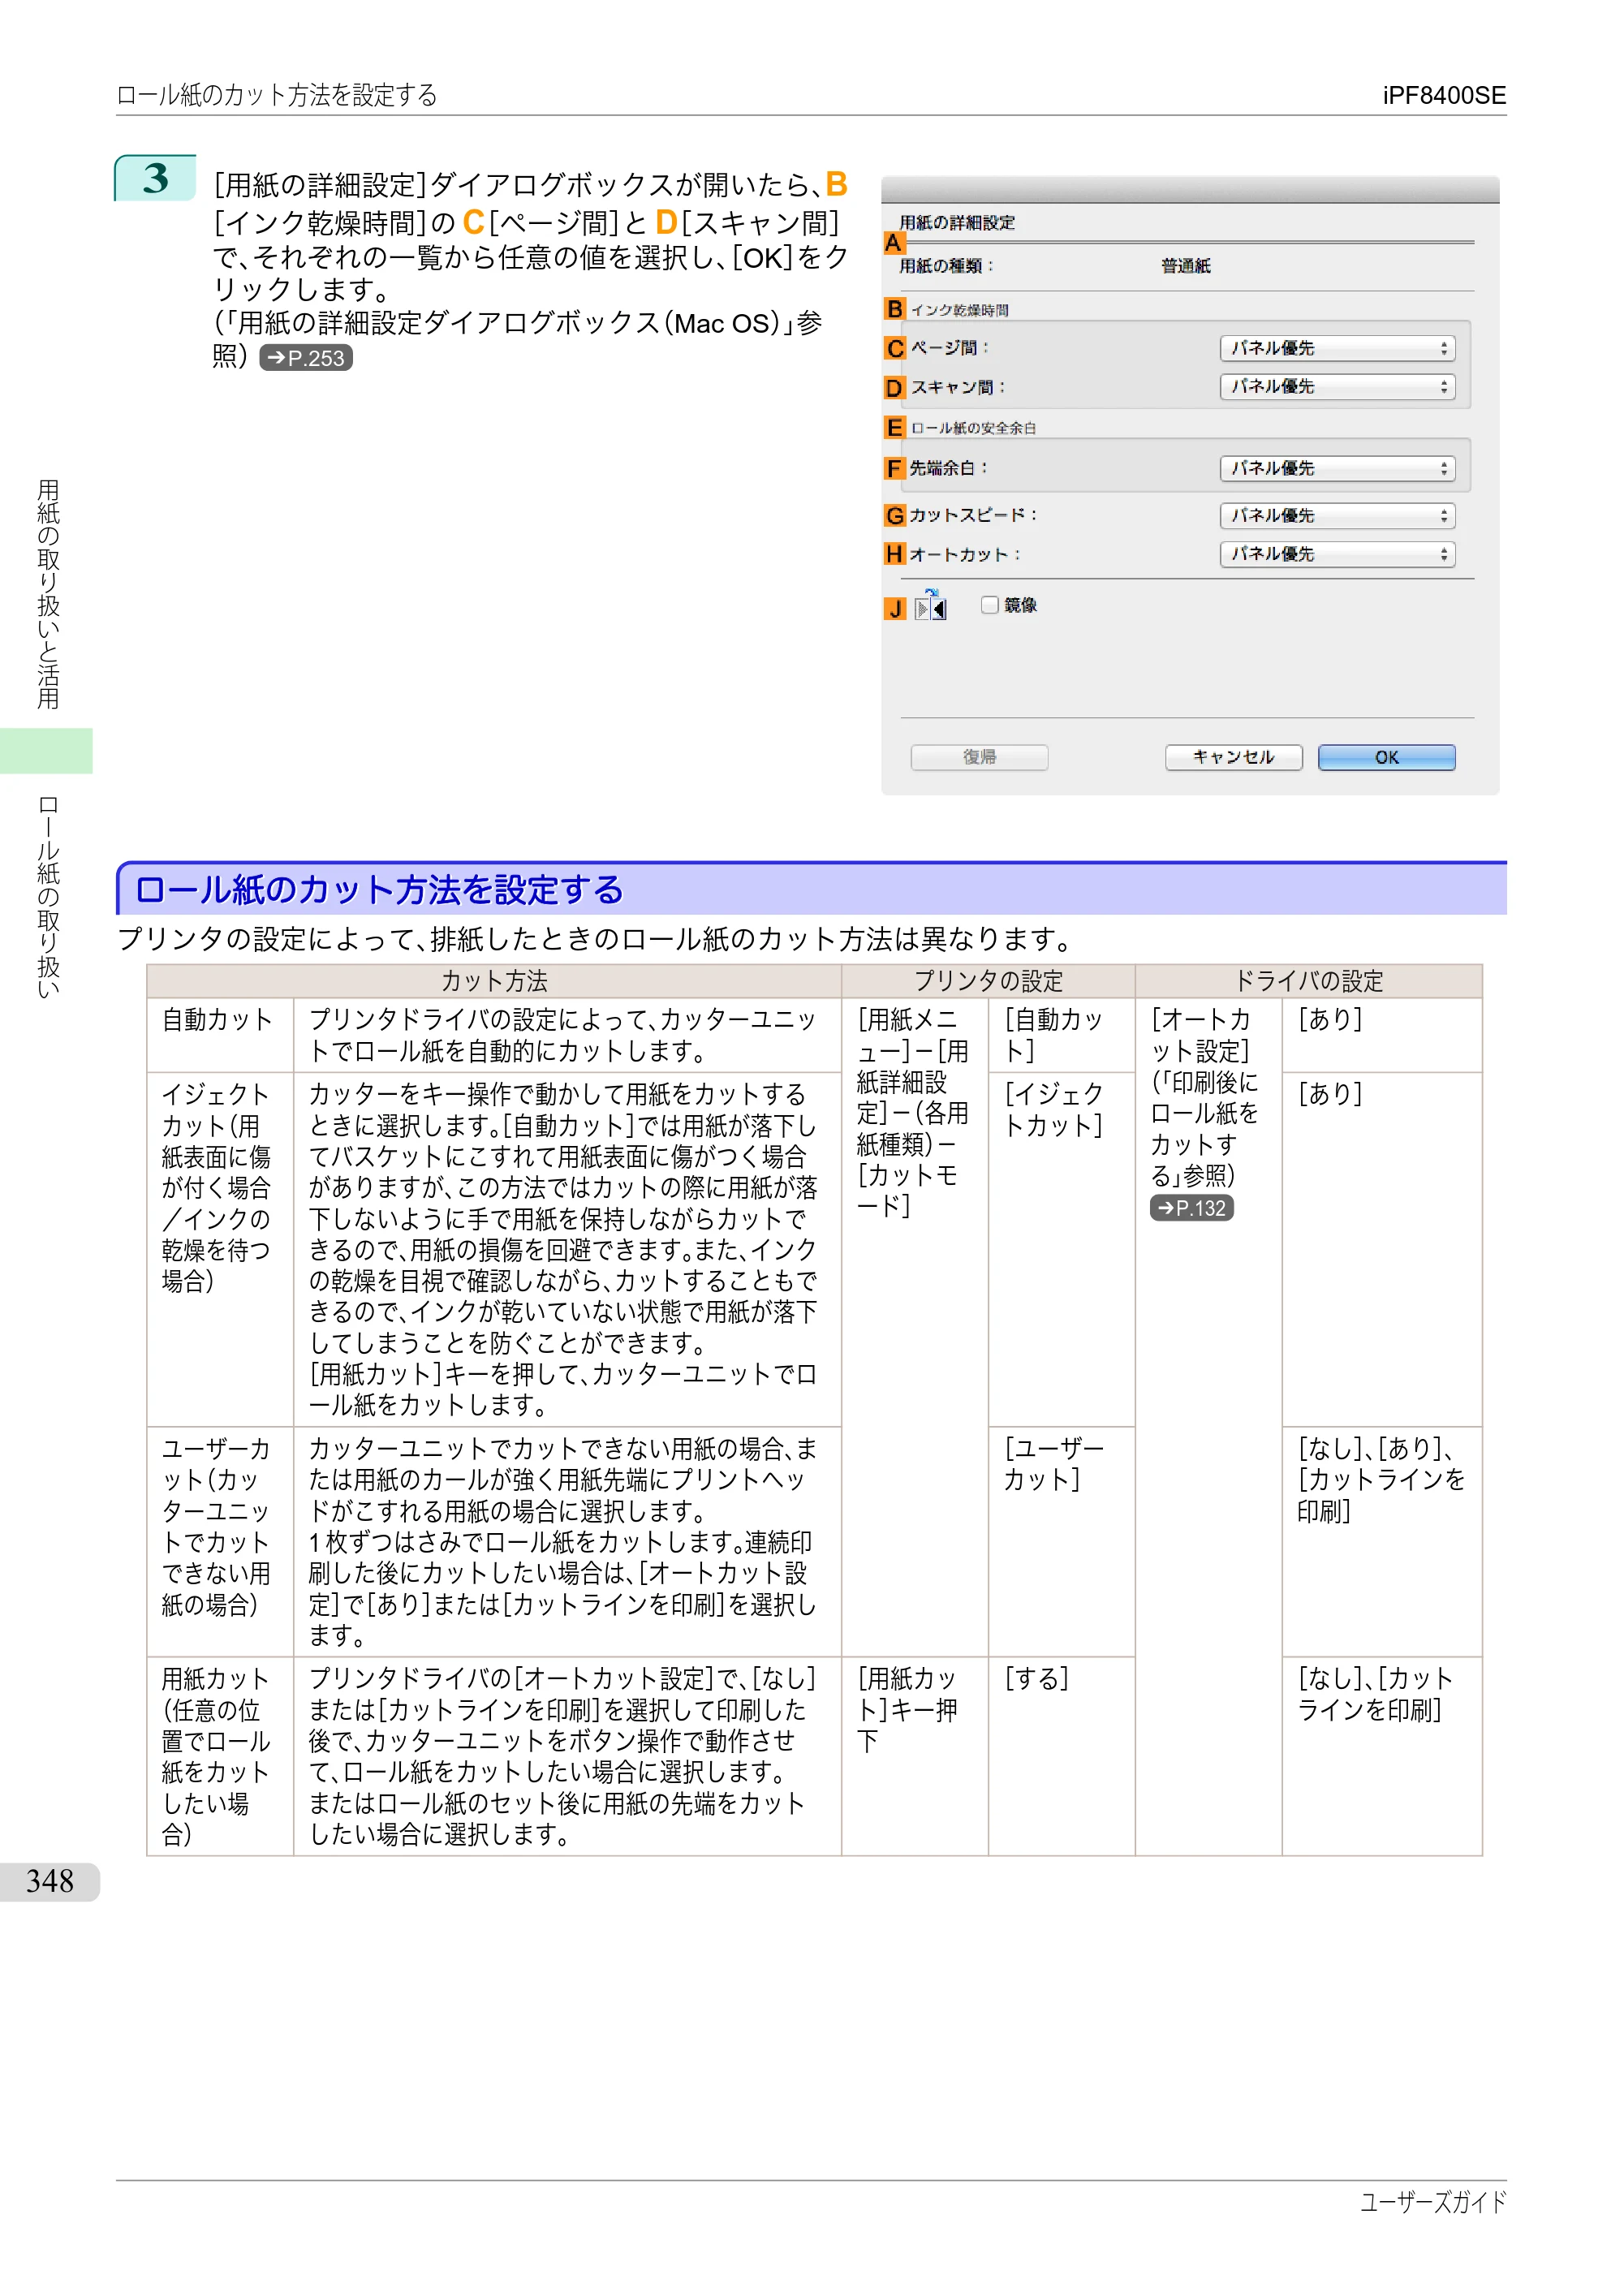
Task: Follow the →P.253 page link
Action: pyautogui.click(x=305, y=358)
